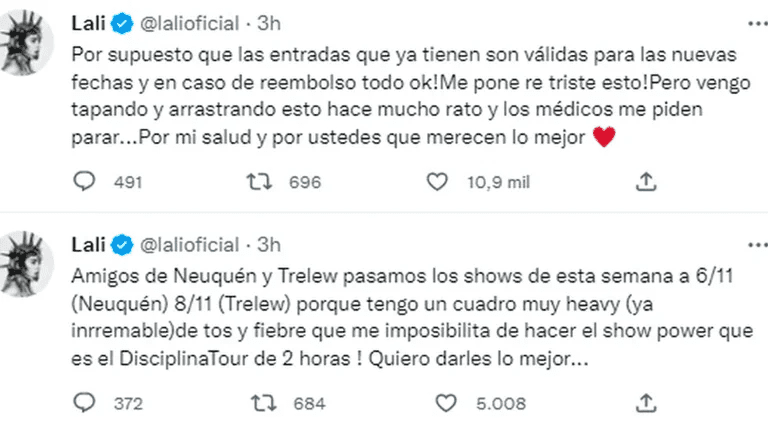Open @lalioficial handle on the second tweet

click(189, 244)
